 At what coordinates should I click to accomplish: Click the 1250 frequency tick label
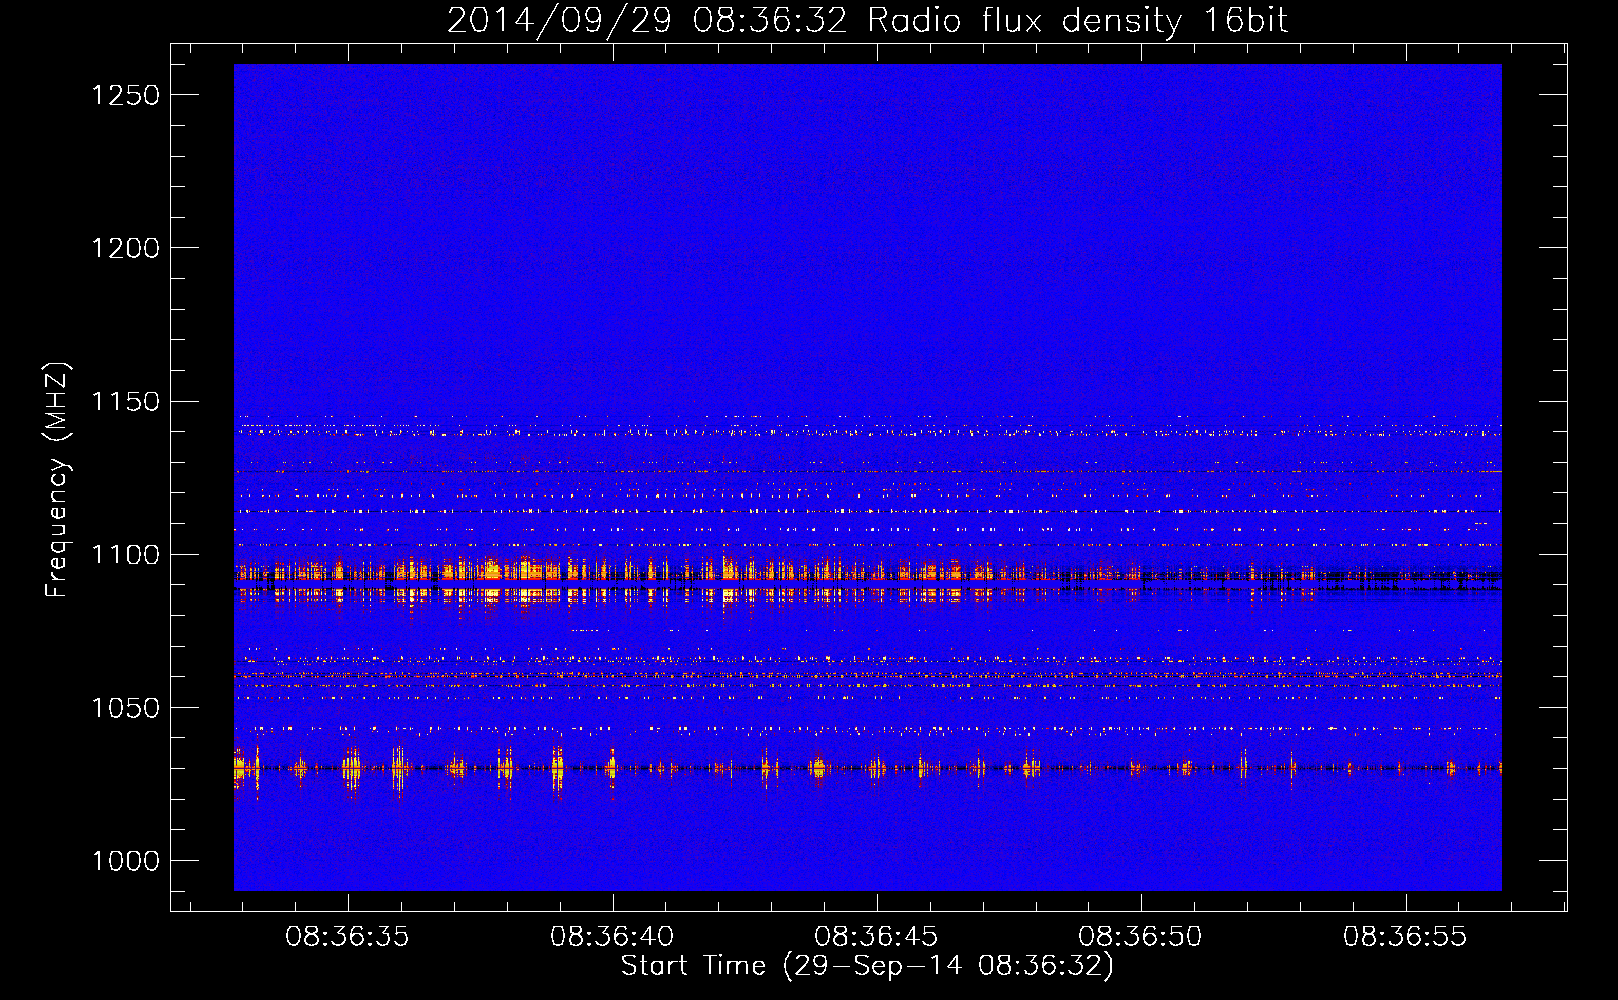(126, 95)
